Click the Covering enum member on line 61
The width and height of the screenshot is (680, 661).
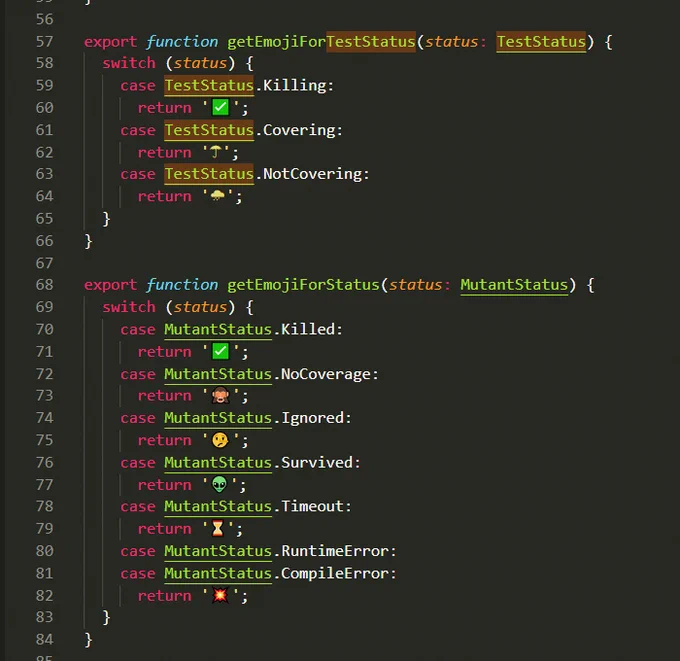point(299,130)
